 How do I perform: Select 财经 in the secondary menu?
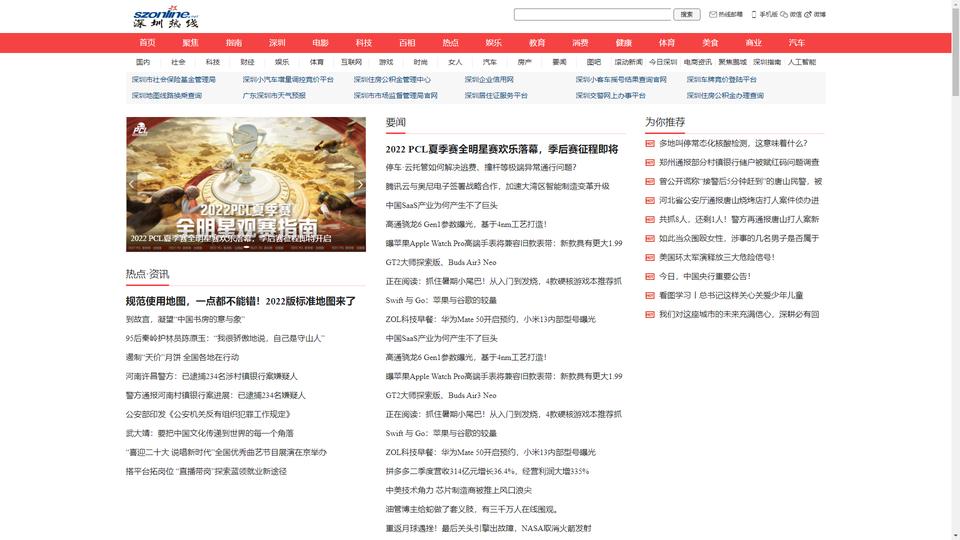tap(247, 62)
